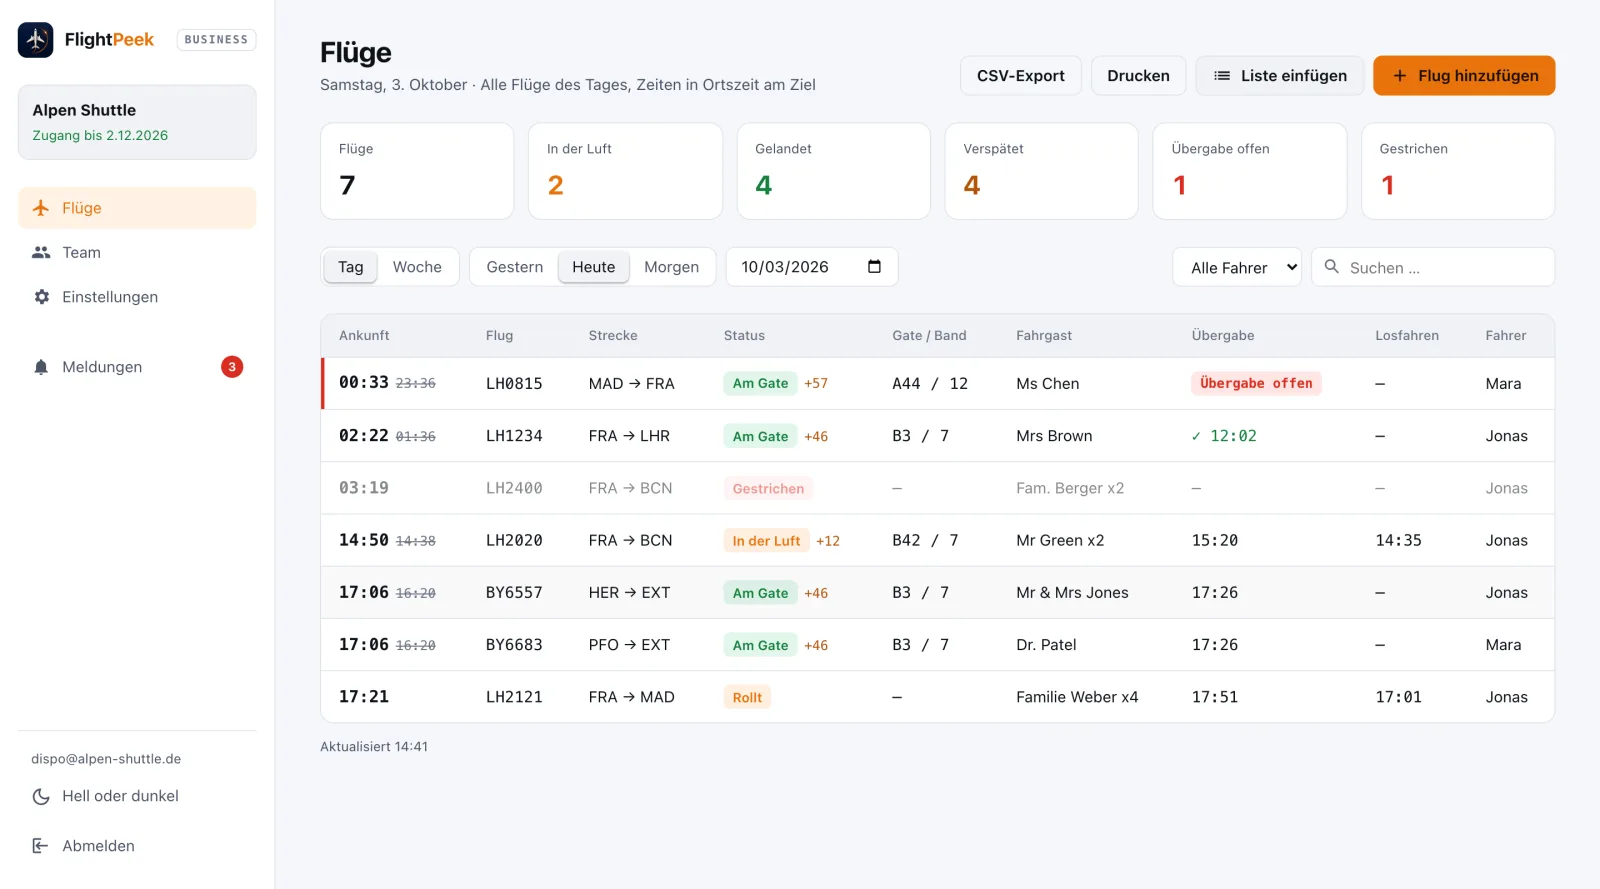Switch to Tag view

[351, 267]
